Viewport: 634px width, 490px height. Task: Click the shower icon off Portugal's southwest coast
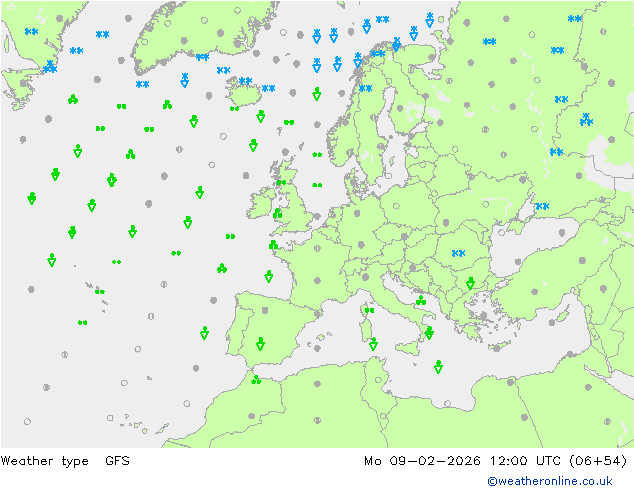pos(205,333)
